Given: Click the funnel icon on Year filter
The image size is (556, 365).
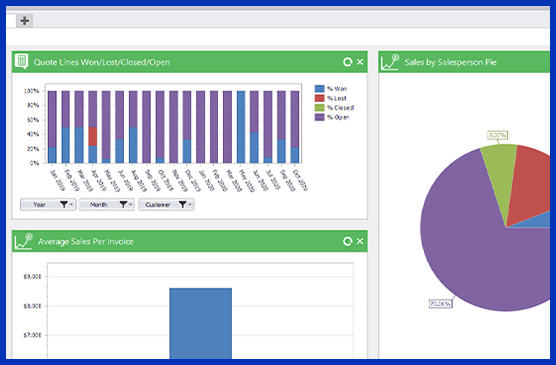Looking at the screenshot, I should pyautogui.click(x=64, y=205).
